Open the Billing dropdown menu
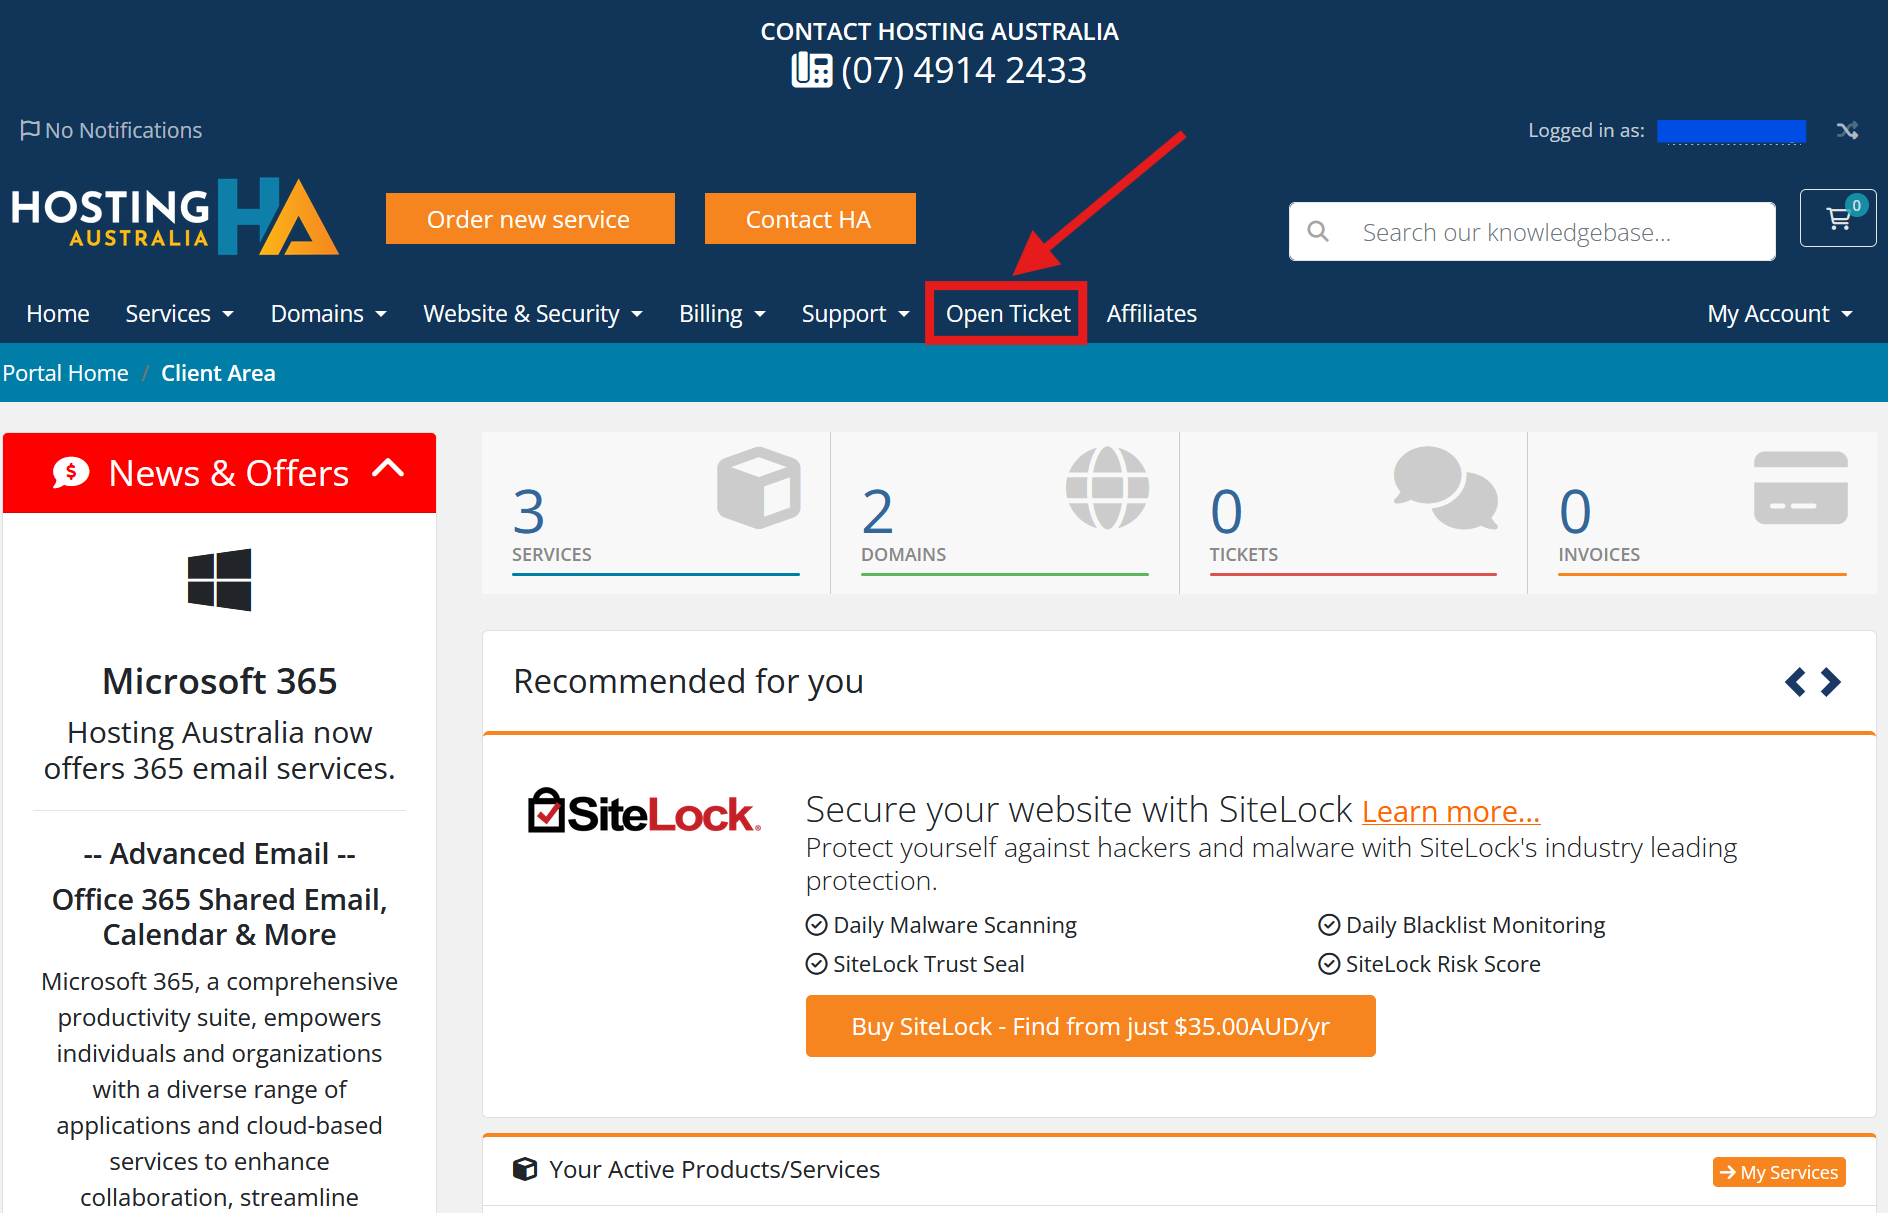The width and height of the screenshot is (1888, 1213). click(722, 314)
